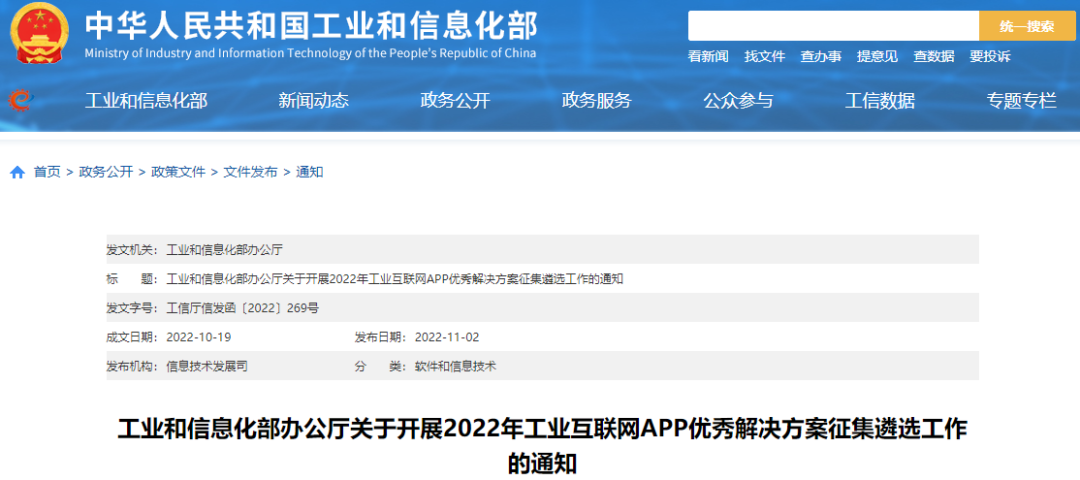
Task: Navigate to 政务服务 menu
Action: pyautogui.click(x=597, y=100)
